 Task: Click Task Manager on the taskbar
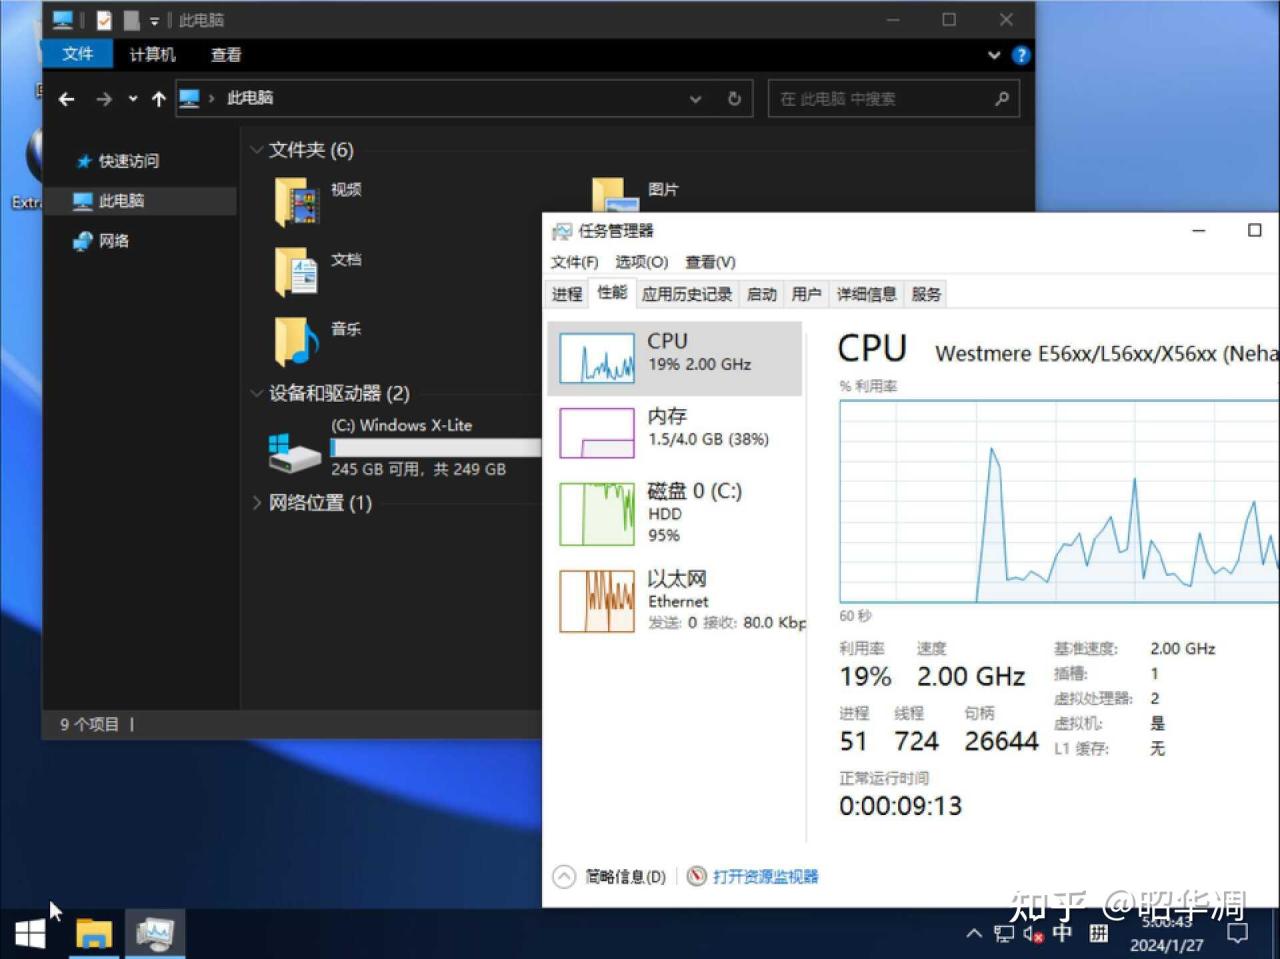point(155,934)
